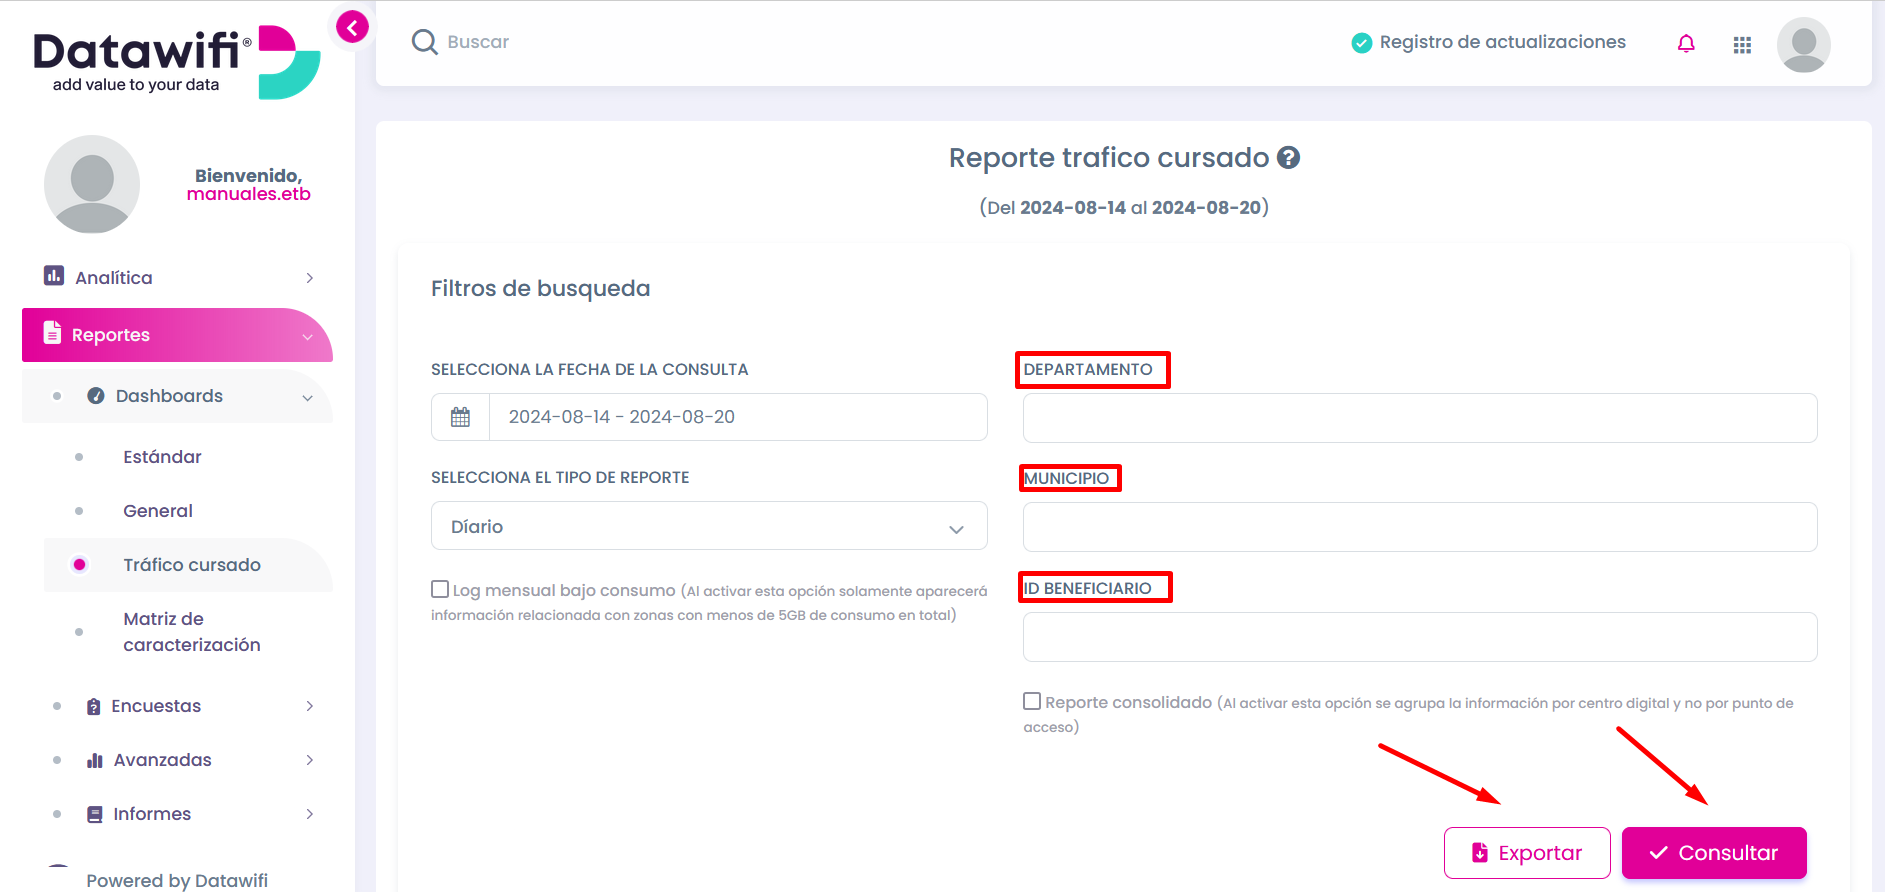The height and width of the screenshot is (892, 1885).
Task: Open notifications bell icon
Action: pos(1686,43)
